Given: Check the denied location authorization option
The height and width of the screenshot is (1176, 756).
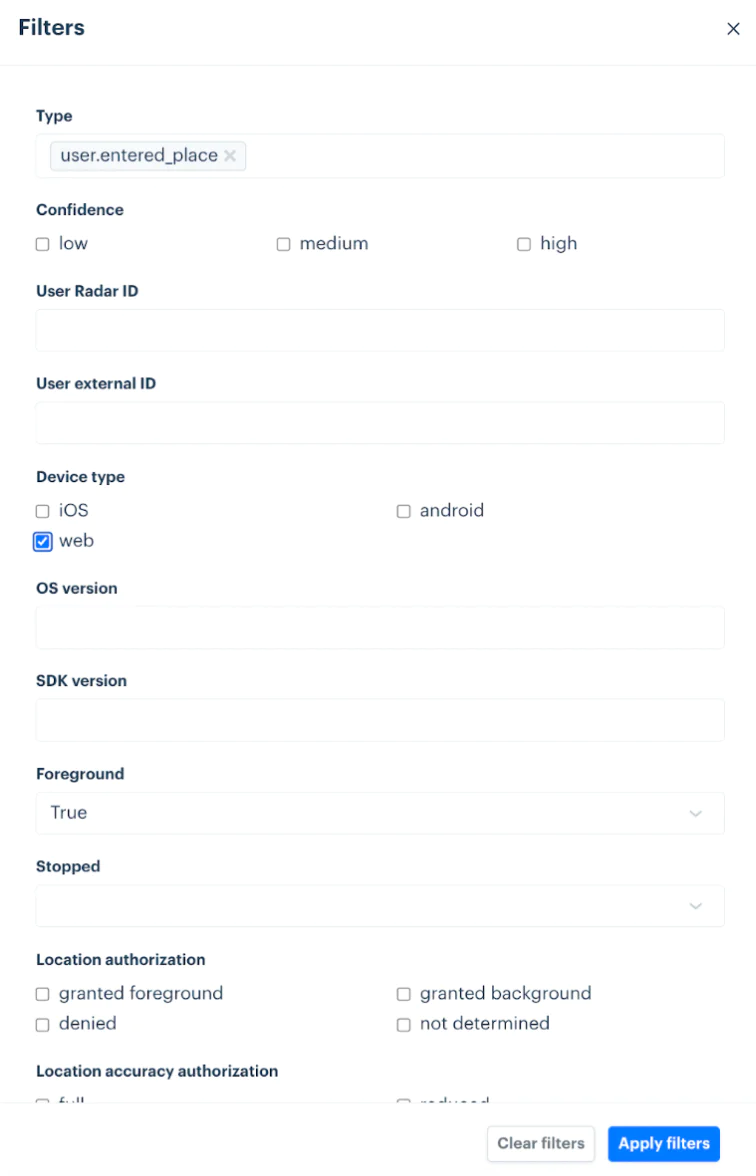Looking at the screenshot, I should point(42,1023).
